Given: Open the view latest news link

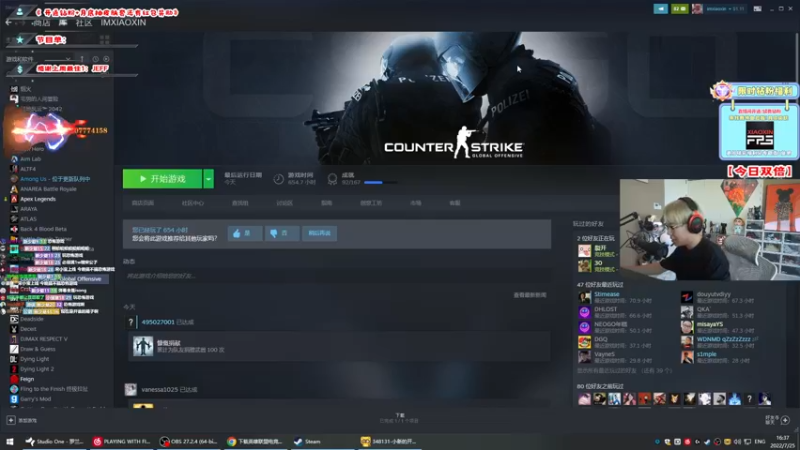Looking at the screenshot, I should pos(530,295).
